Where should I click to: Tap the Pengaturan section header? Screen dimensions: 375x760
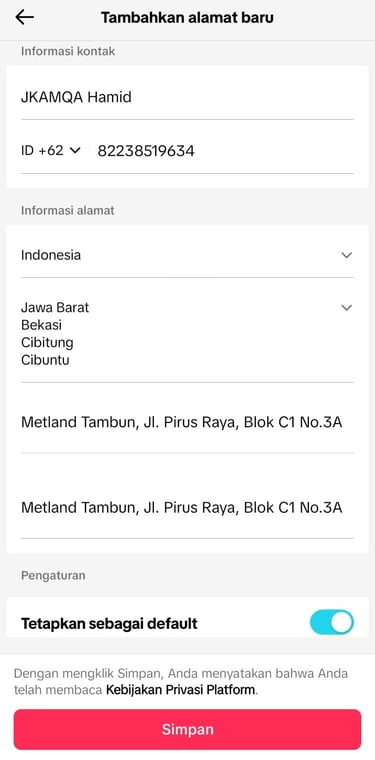[53, 575]
